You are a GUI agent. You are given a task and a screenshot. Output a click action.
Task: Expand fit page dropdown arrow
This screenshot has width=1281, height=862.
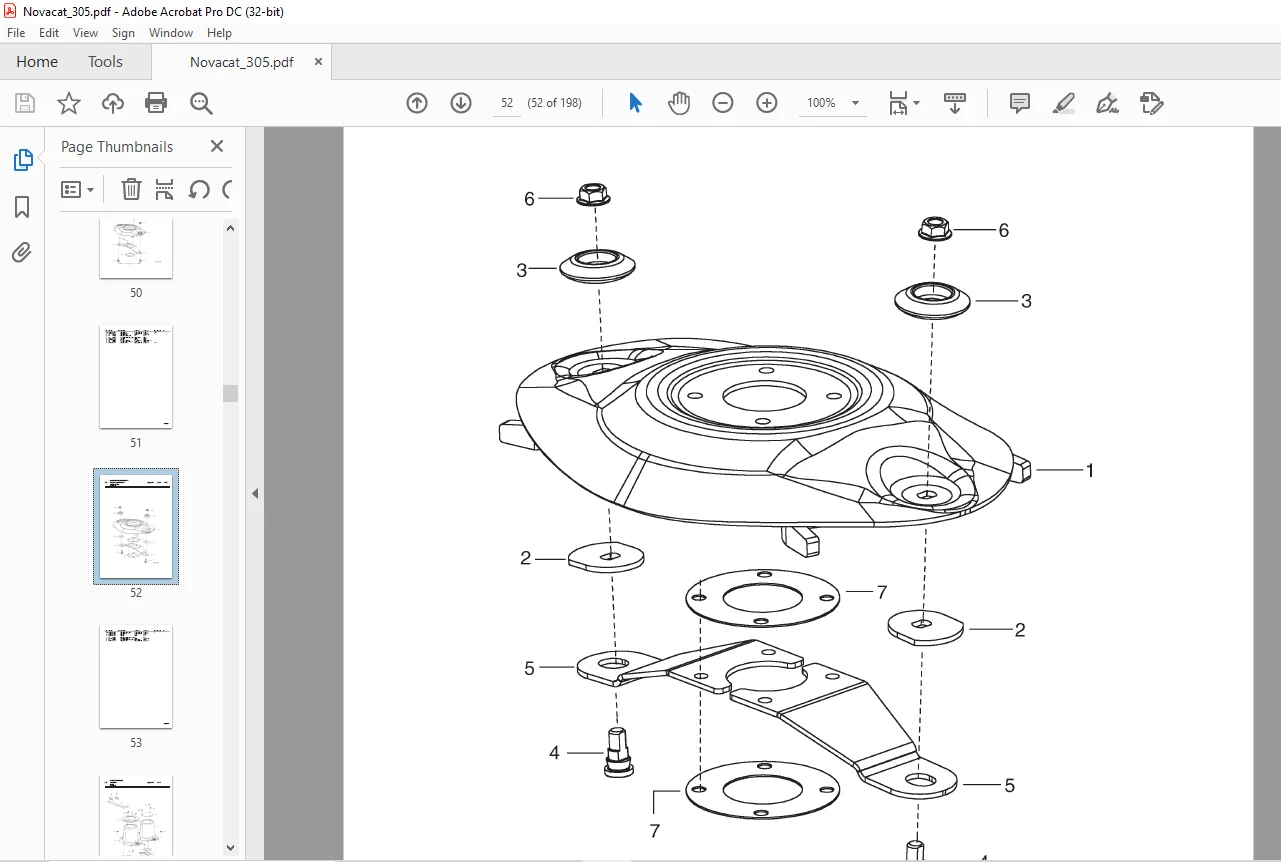point(917,103)
